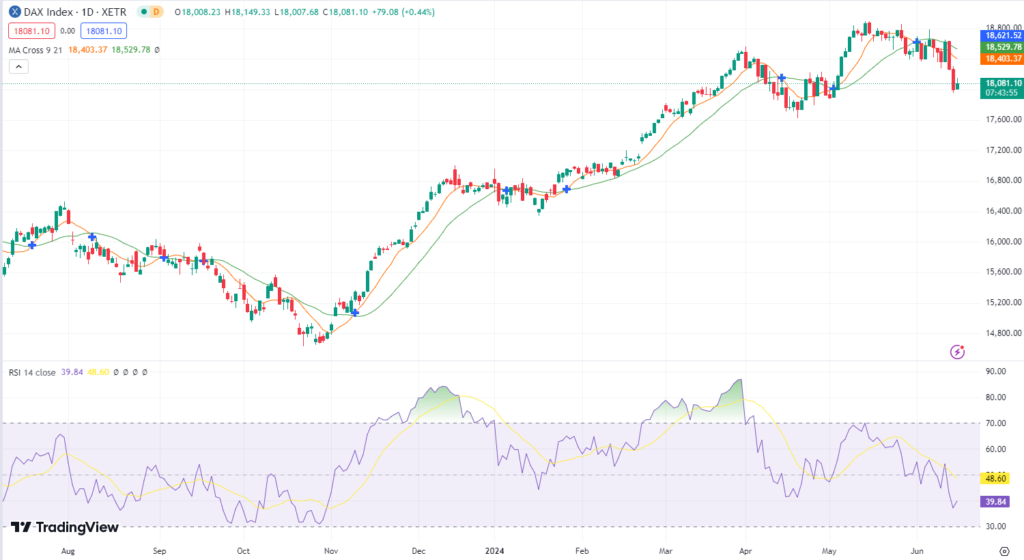Viewport: 1024px width, 560px height.
Task: Click green 18,529.78 value in MA Cross legend
Action: (x=131, y=50)
